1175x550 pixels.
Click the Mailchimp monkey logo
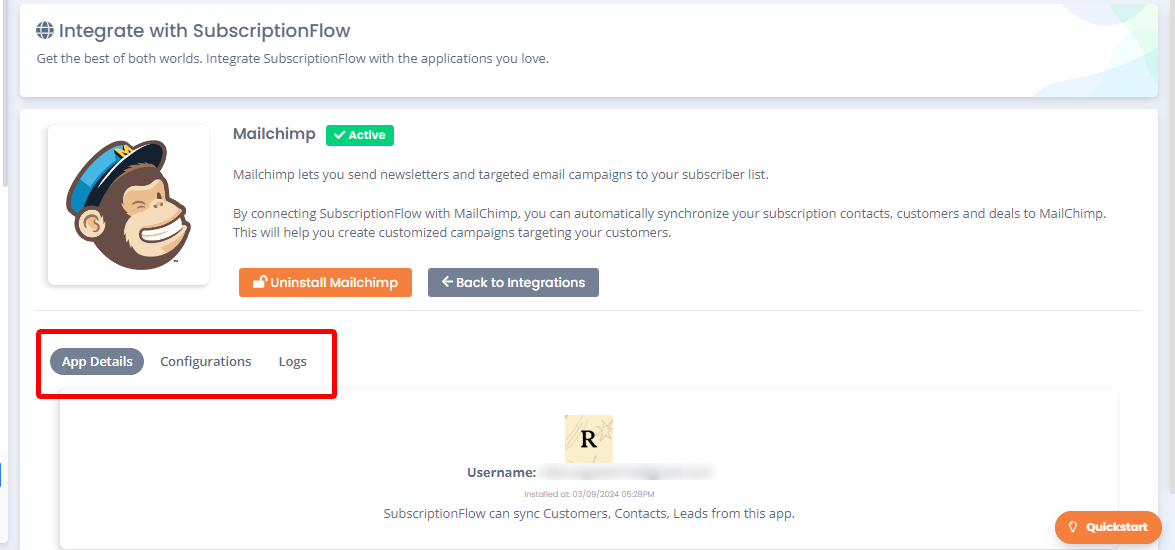[x=128, y=205]
